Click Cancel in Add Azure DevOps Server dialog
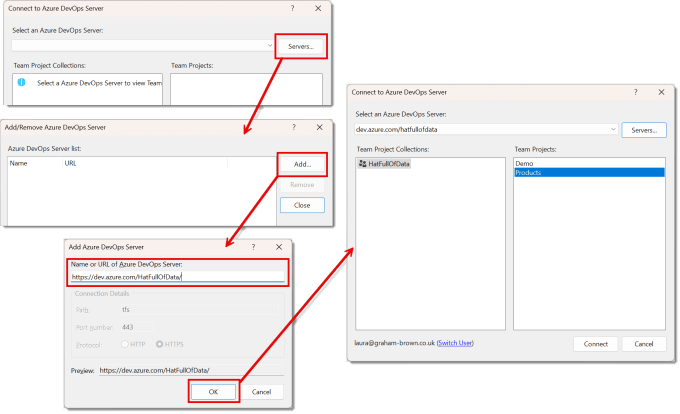This screenshot has width=680, height=414. point(262,392)
